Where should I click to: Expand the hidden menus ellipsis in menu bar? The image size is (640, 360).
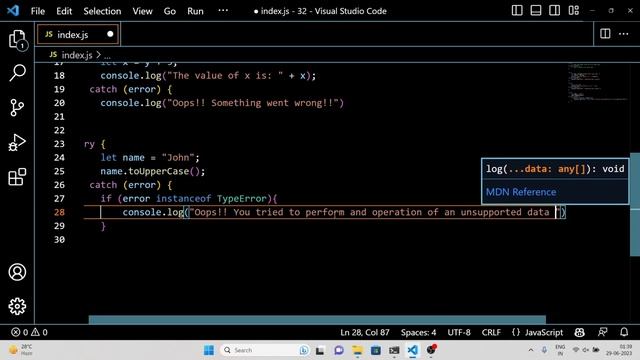coord(223,11)
